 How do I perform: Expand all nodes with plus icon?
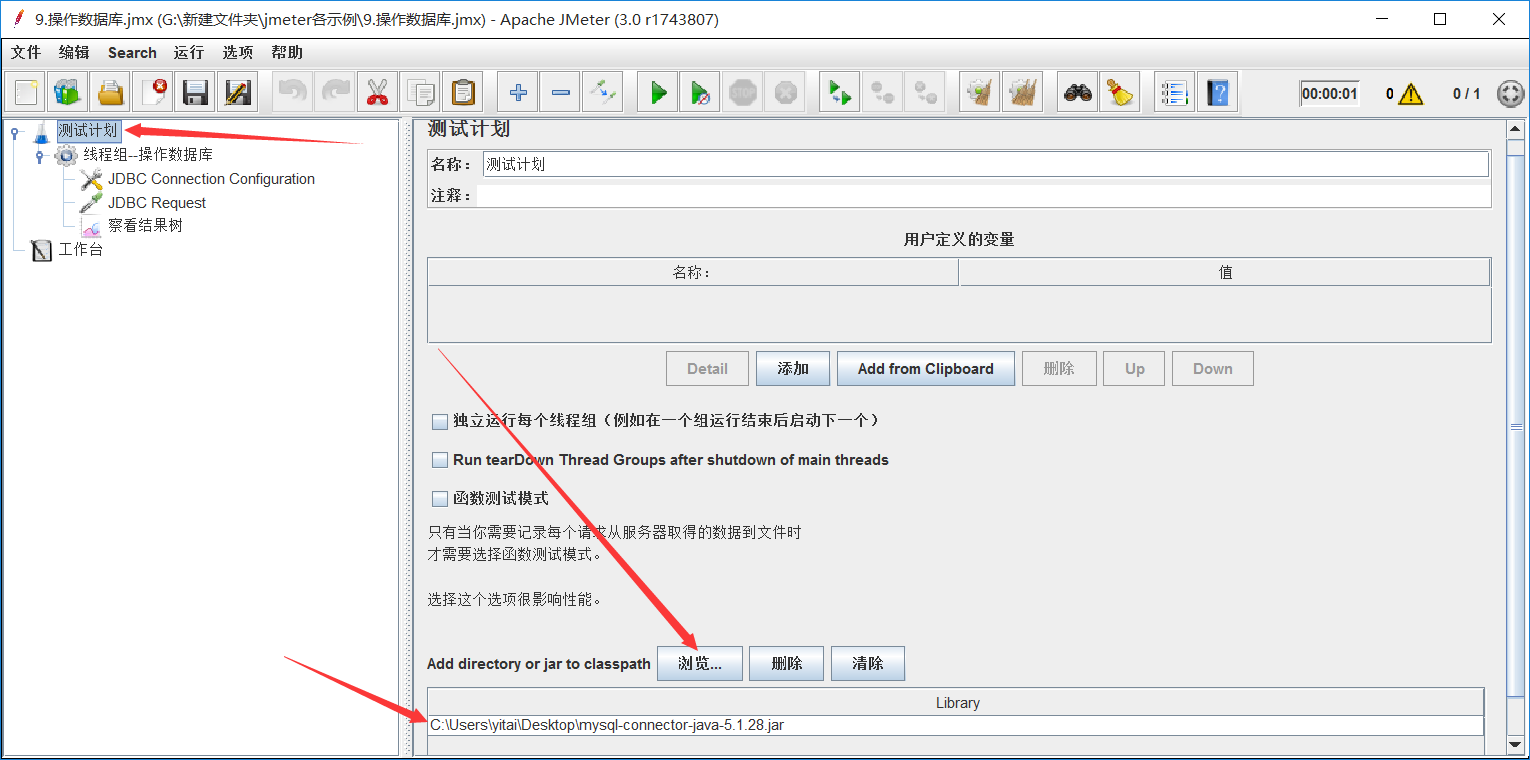[x=518, y=93]
